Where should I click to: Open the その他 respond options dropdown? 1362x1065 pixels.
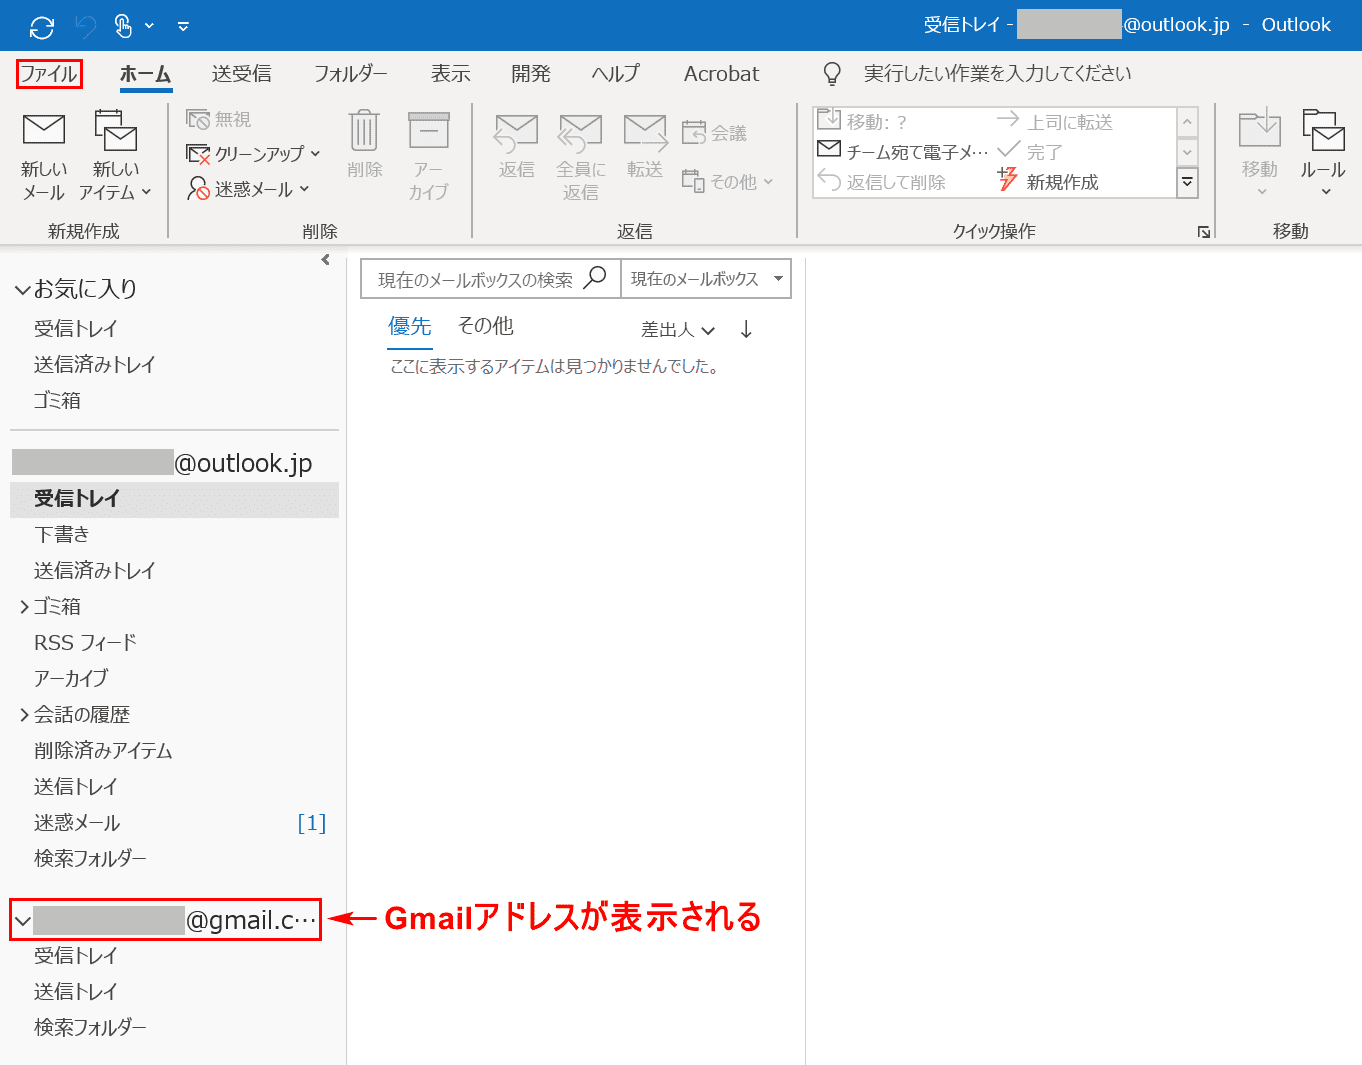[x=728, y=181]
